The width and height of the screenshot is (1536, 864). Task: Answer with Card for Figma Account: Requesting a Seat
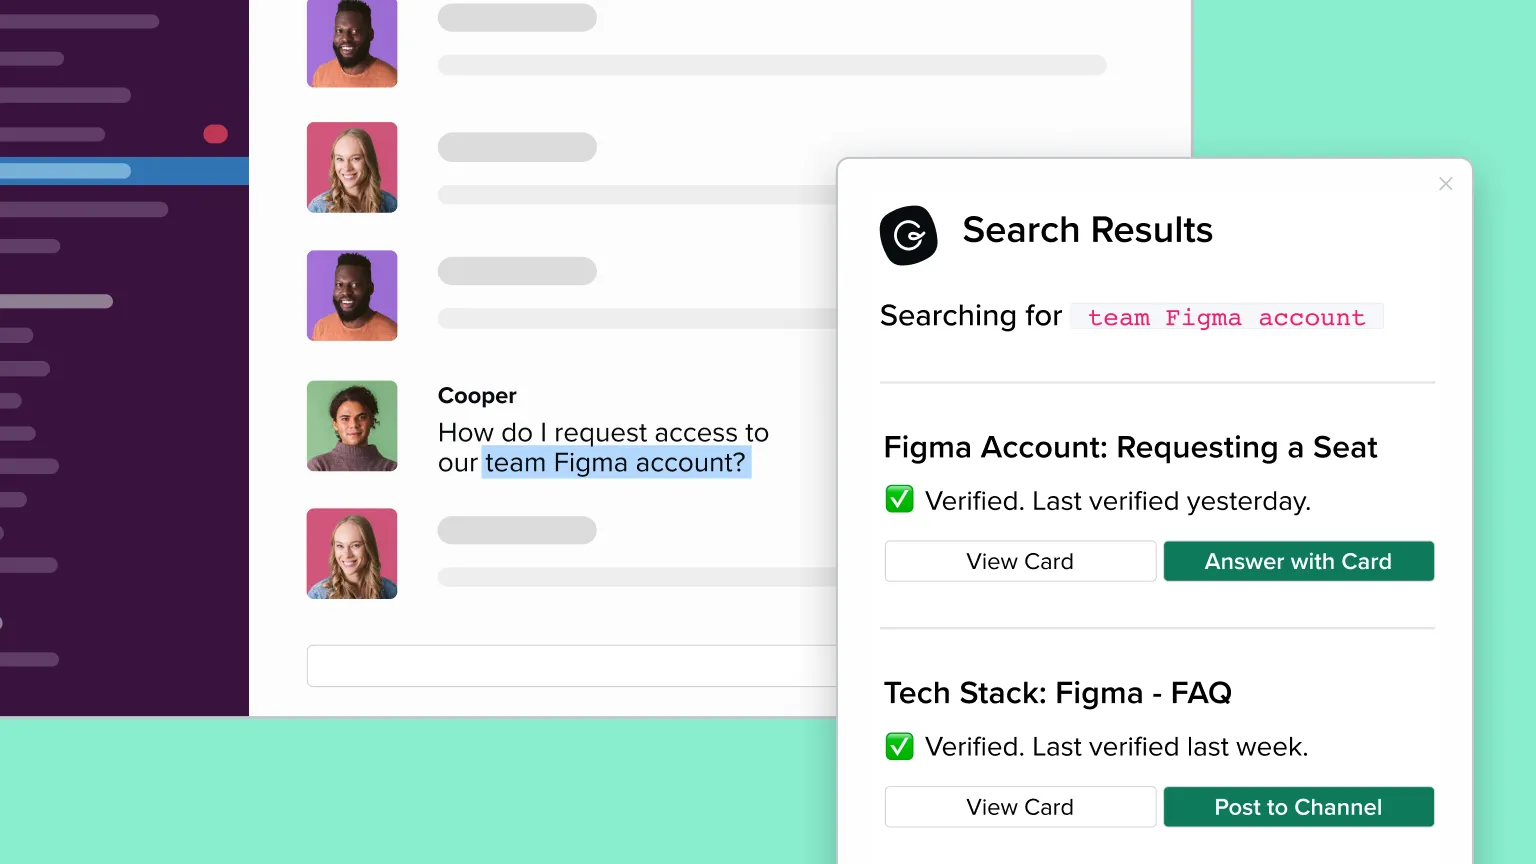point(1298,561)
